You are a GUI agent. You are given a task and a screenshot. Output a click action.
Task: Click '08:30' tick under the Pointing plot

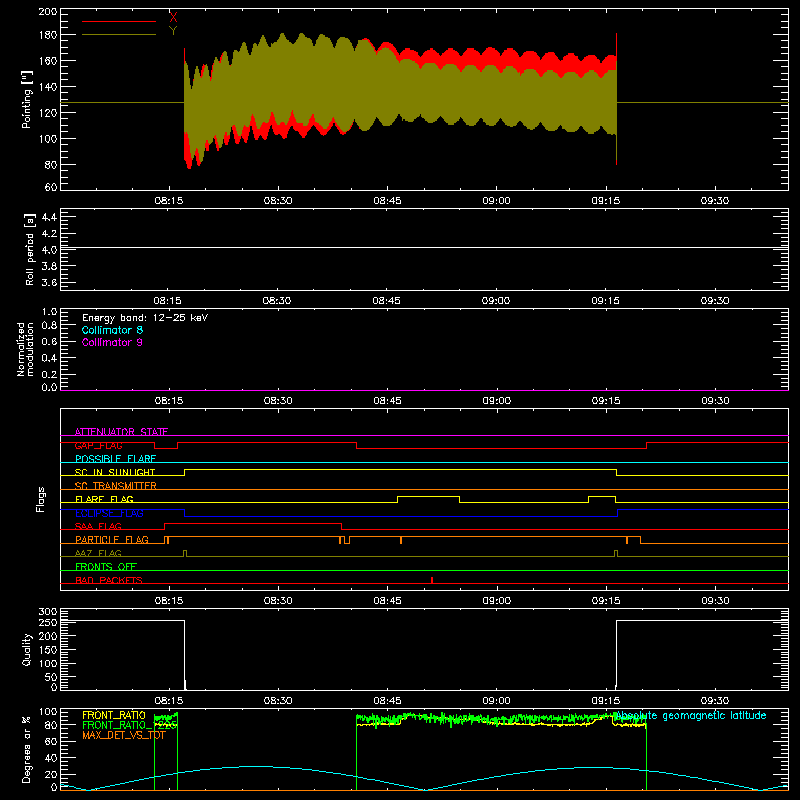pyautogui.click(x=278, y=201)
